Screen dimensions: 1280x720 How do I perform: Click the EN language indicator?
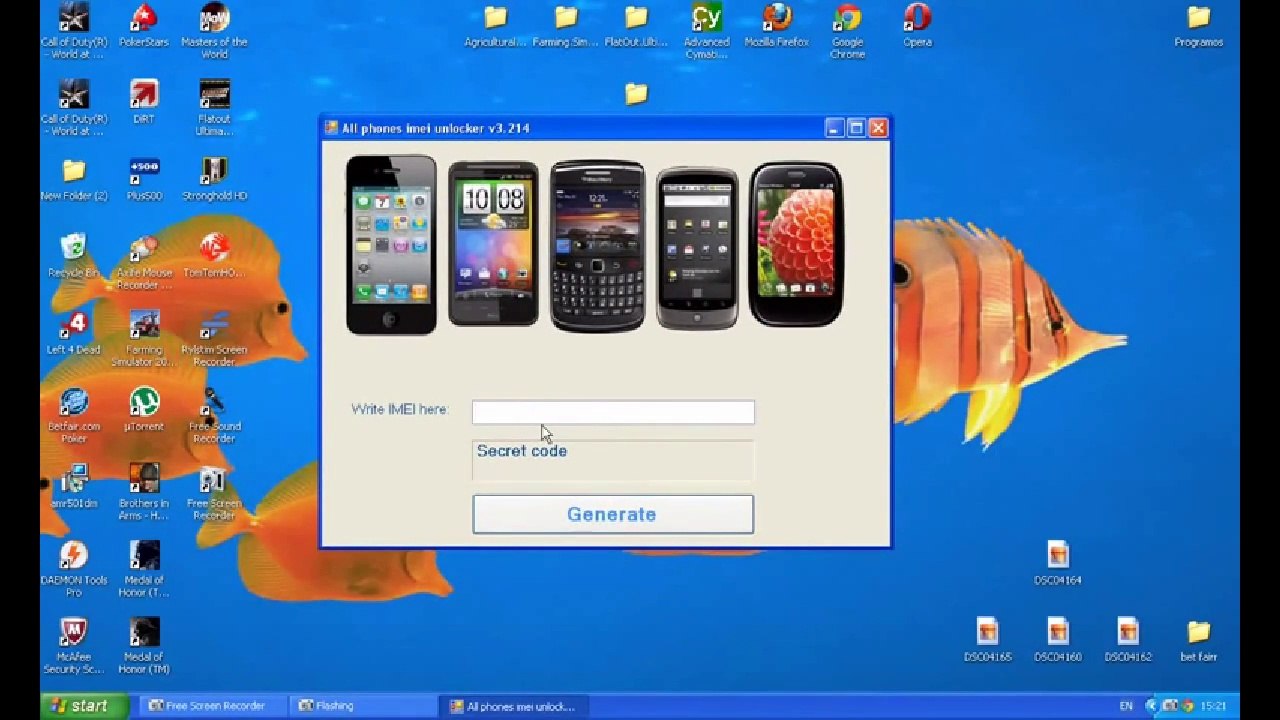(1126, 706)
